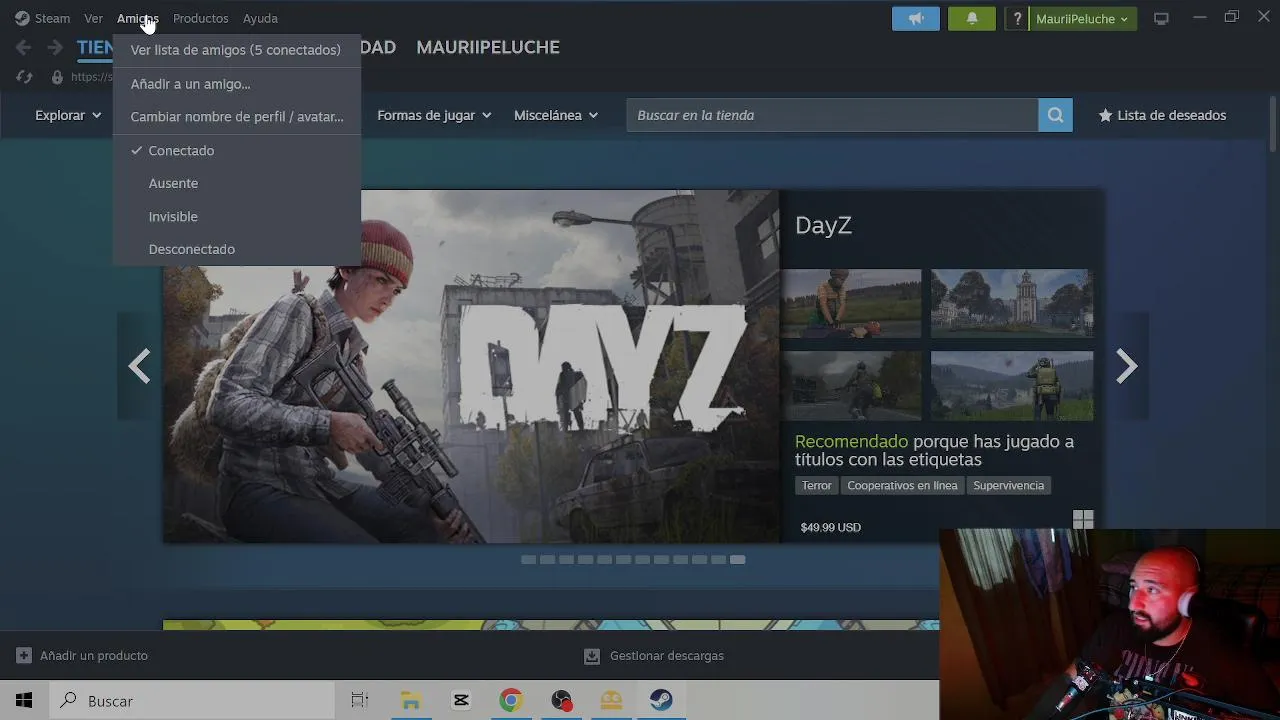Click the plus icon beside Añadir un producto
Viewport: 1280px width, 720px height.
[24, 656]
